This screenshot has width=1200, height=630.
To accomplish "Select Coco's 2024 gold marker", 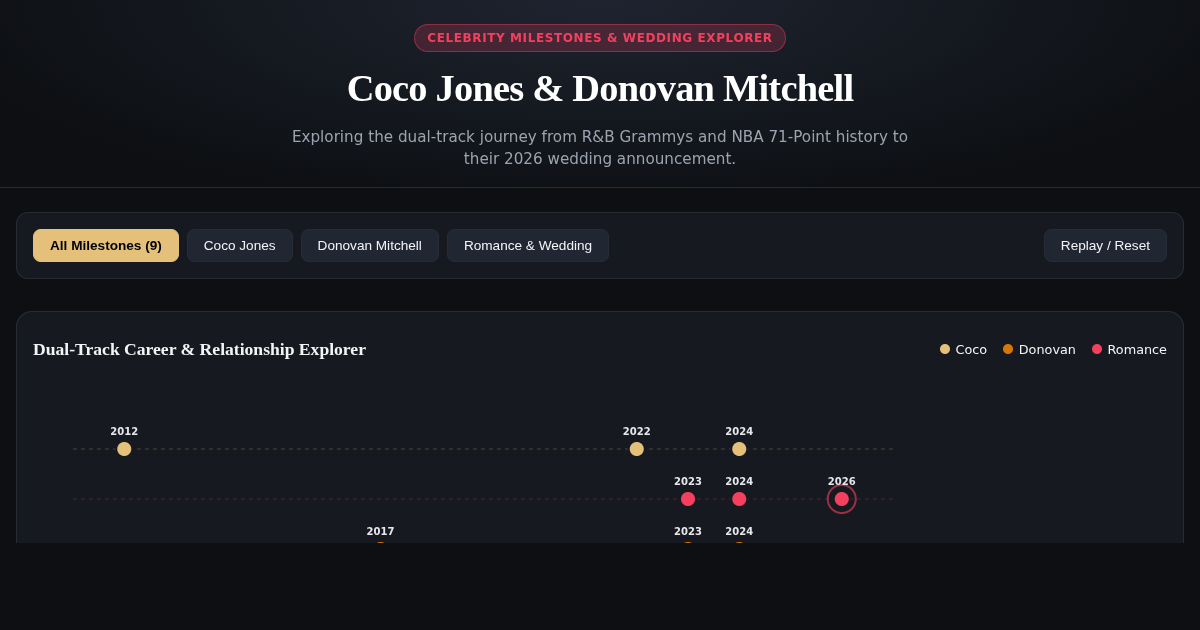I will 739,449.
